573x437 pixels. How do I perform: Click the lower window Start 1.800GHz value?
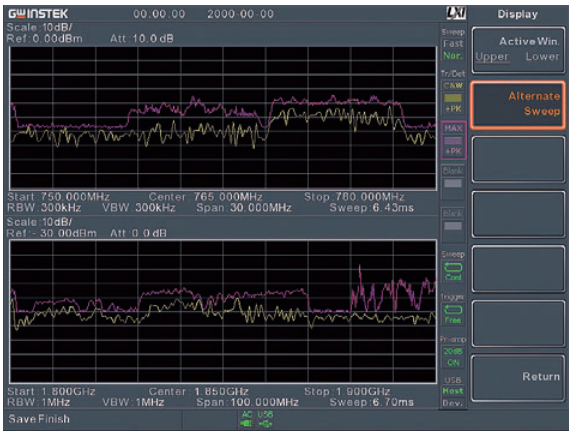(x=68, y=391)
